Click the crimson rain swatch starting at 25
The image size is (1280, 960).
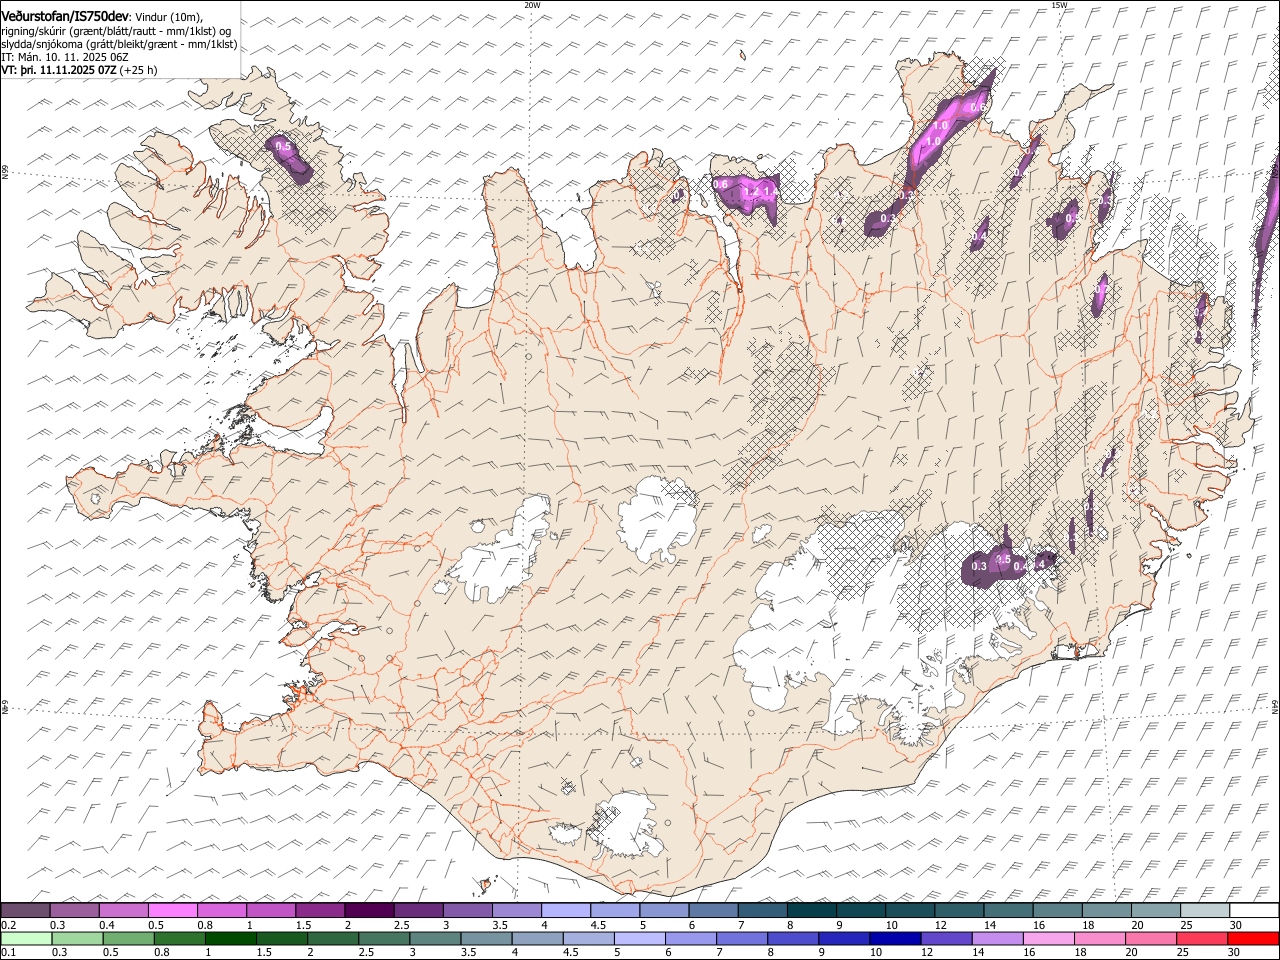1201,939
